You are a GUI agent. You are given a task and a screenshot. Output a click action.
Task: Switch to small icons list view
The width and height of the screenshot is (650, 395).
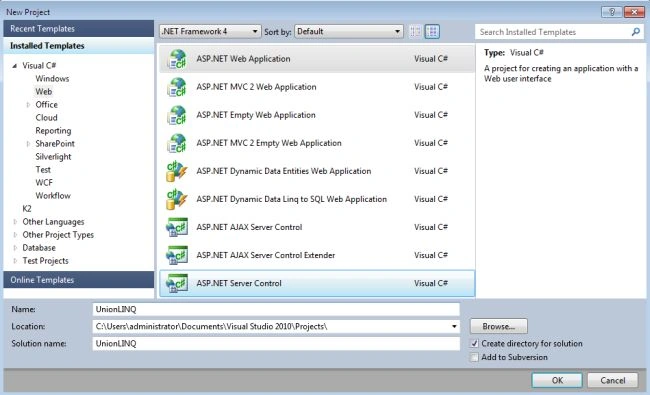pyautogui.click(x=415, y=32)
